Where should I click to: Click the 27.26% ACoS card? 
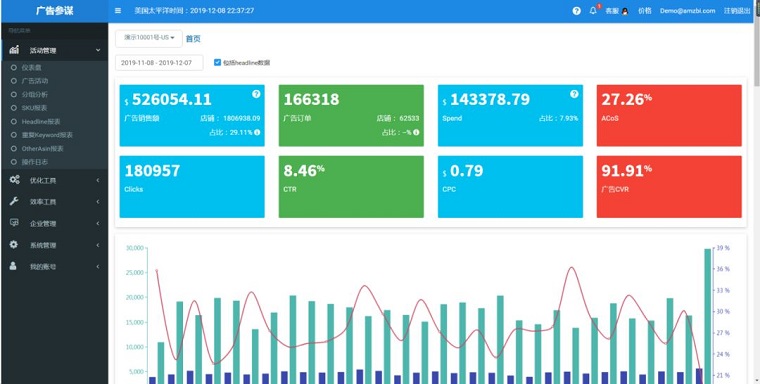669,115
